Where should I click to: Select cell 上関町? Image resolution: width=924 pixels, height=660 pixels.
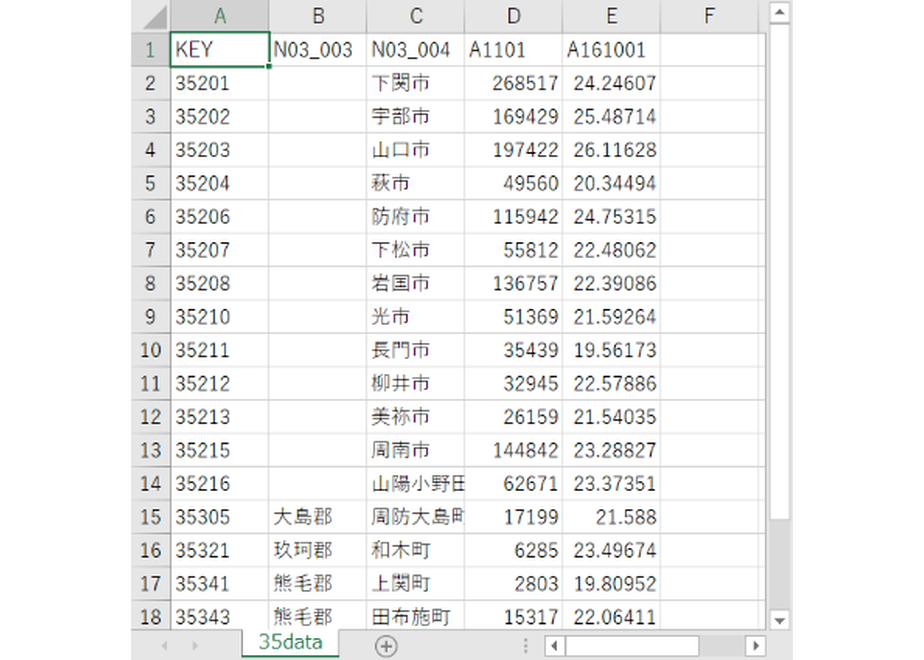tap(415, 583)
